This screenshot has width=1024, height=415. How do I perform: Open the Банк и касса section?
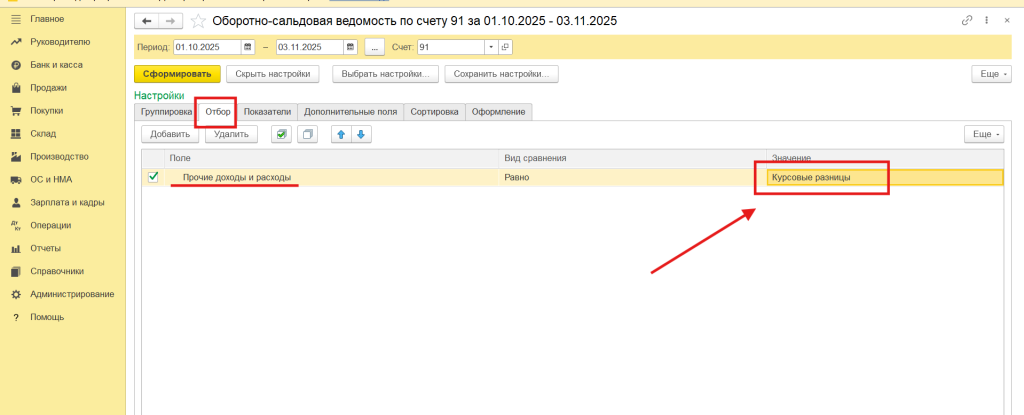(x=56, y=65)
